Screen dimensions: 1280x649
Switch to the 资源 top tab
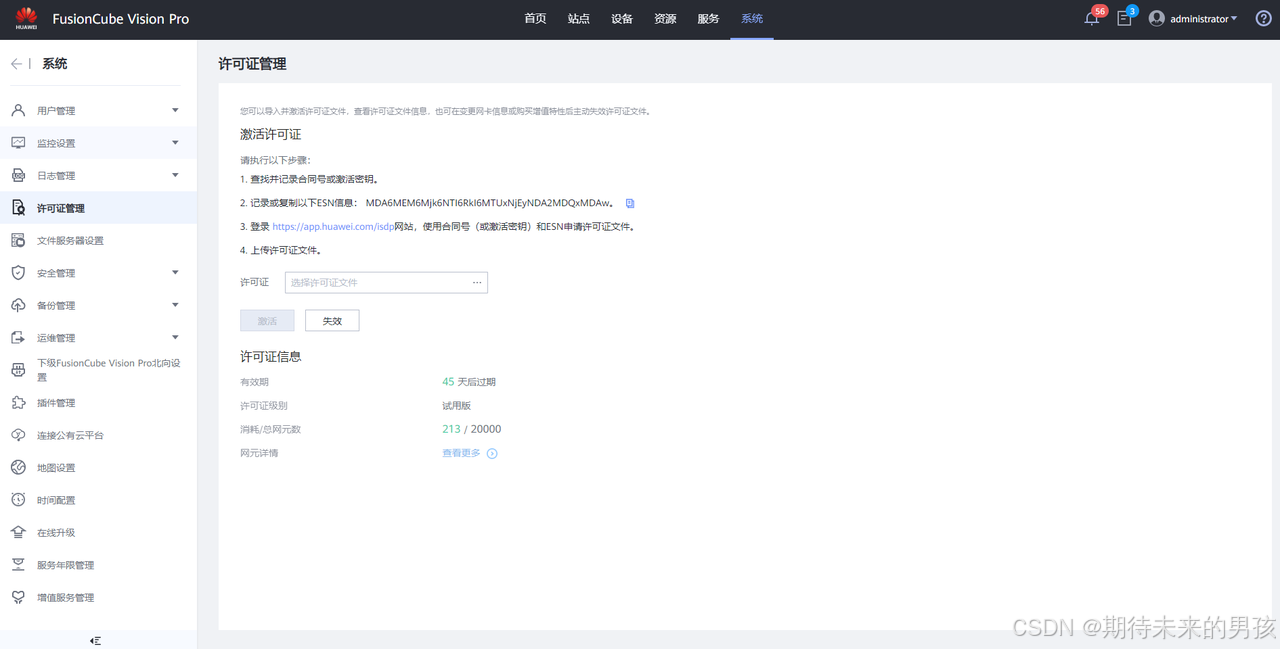[x=665, y=19]
